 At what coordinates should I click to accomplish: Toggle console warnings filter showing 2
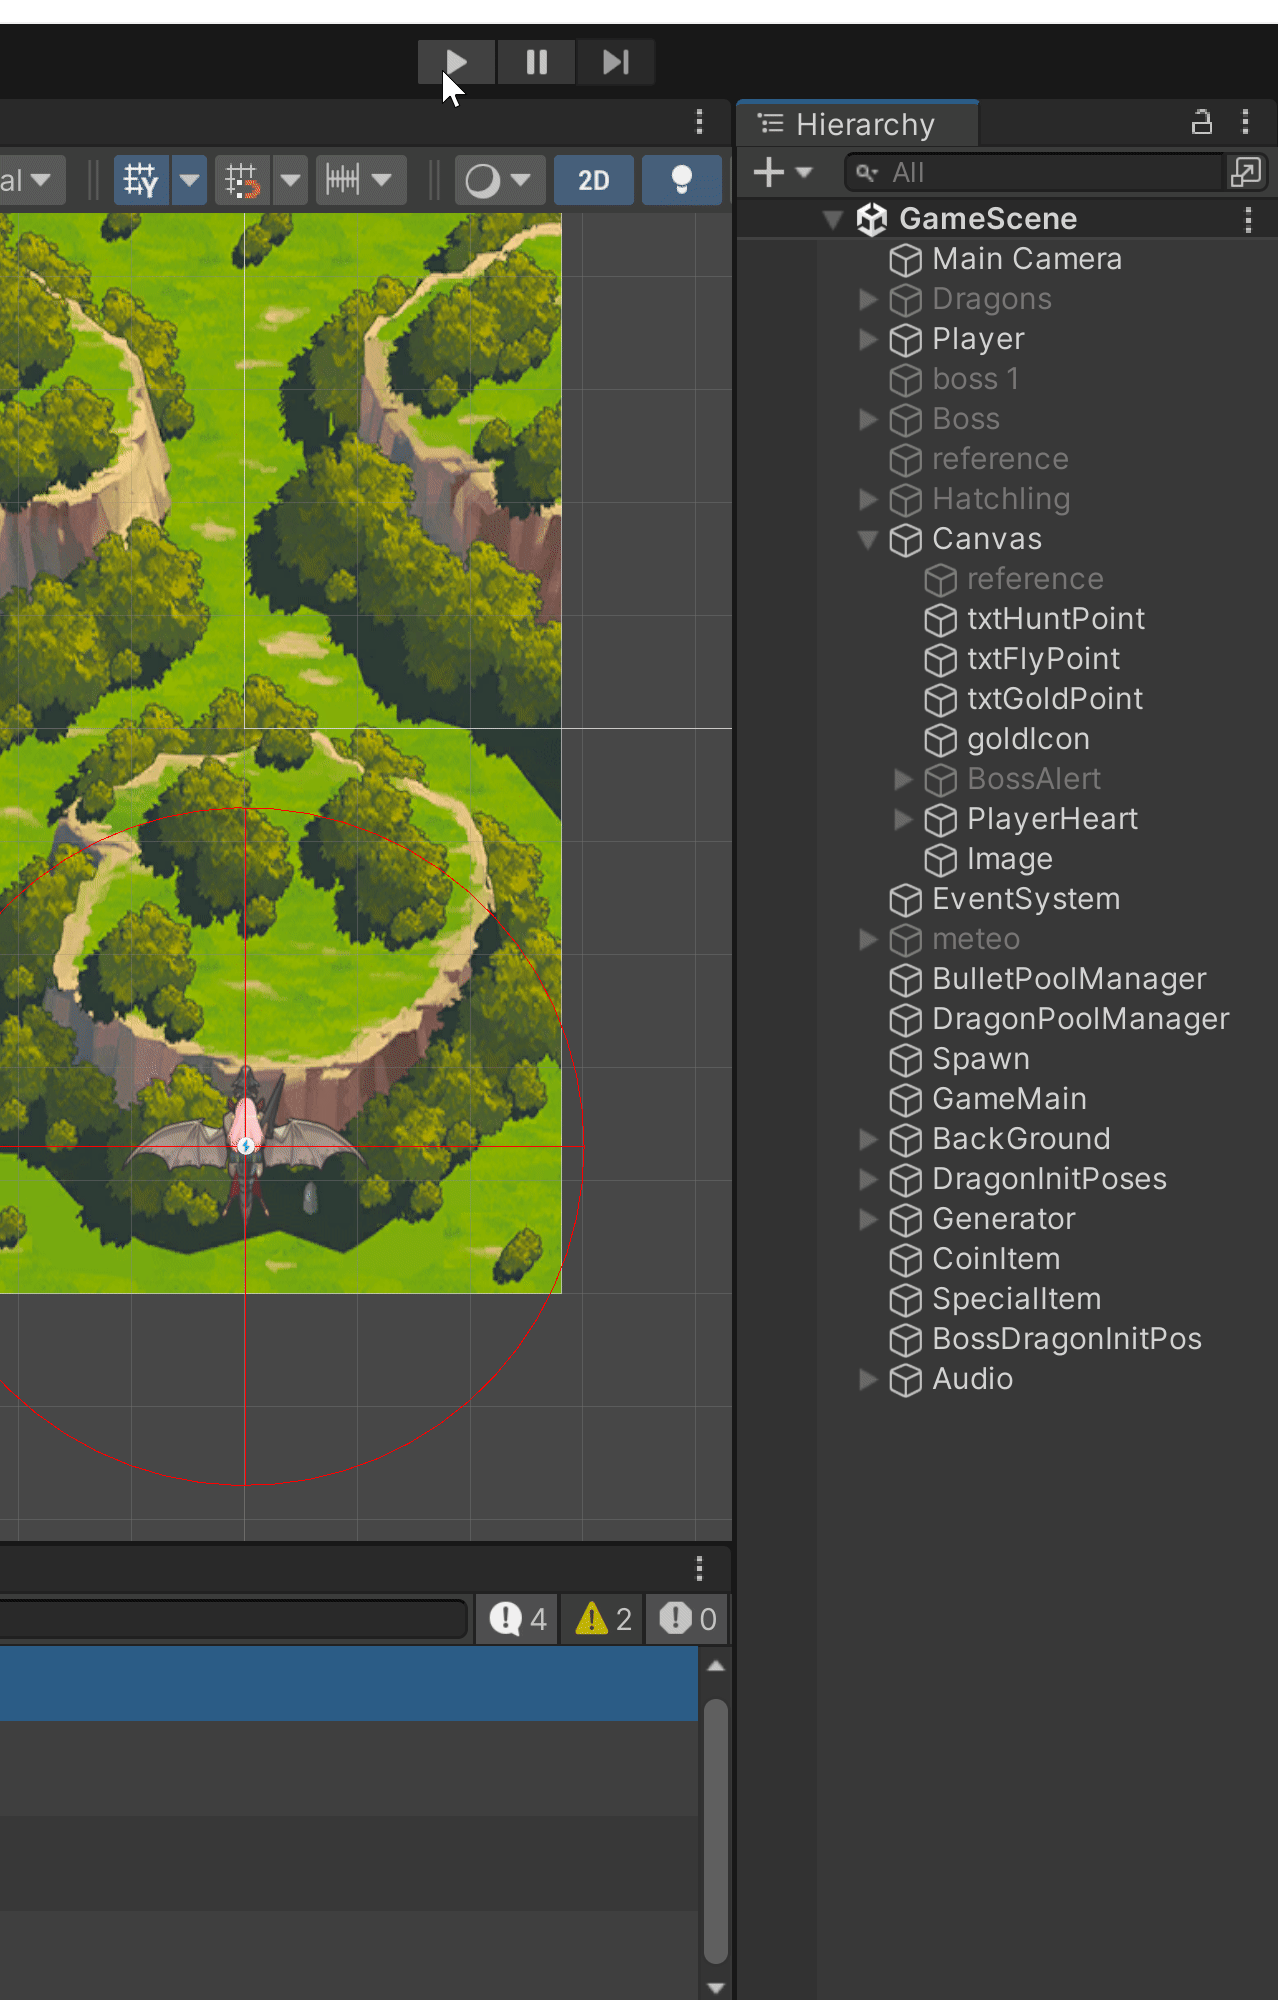click(603, 1619)
